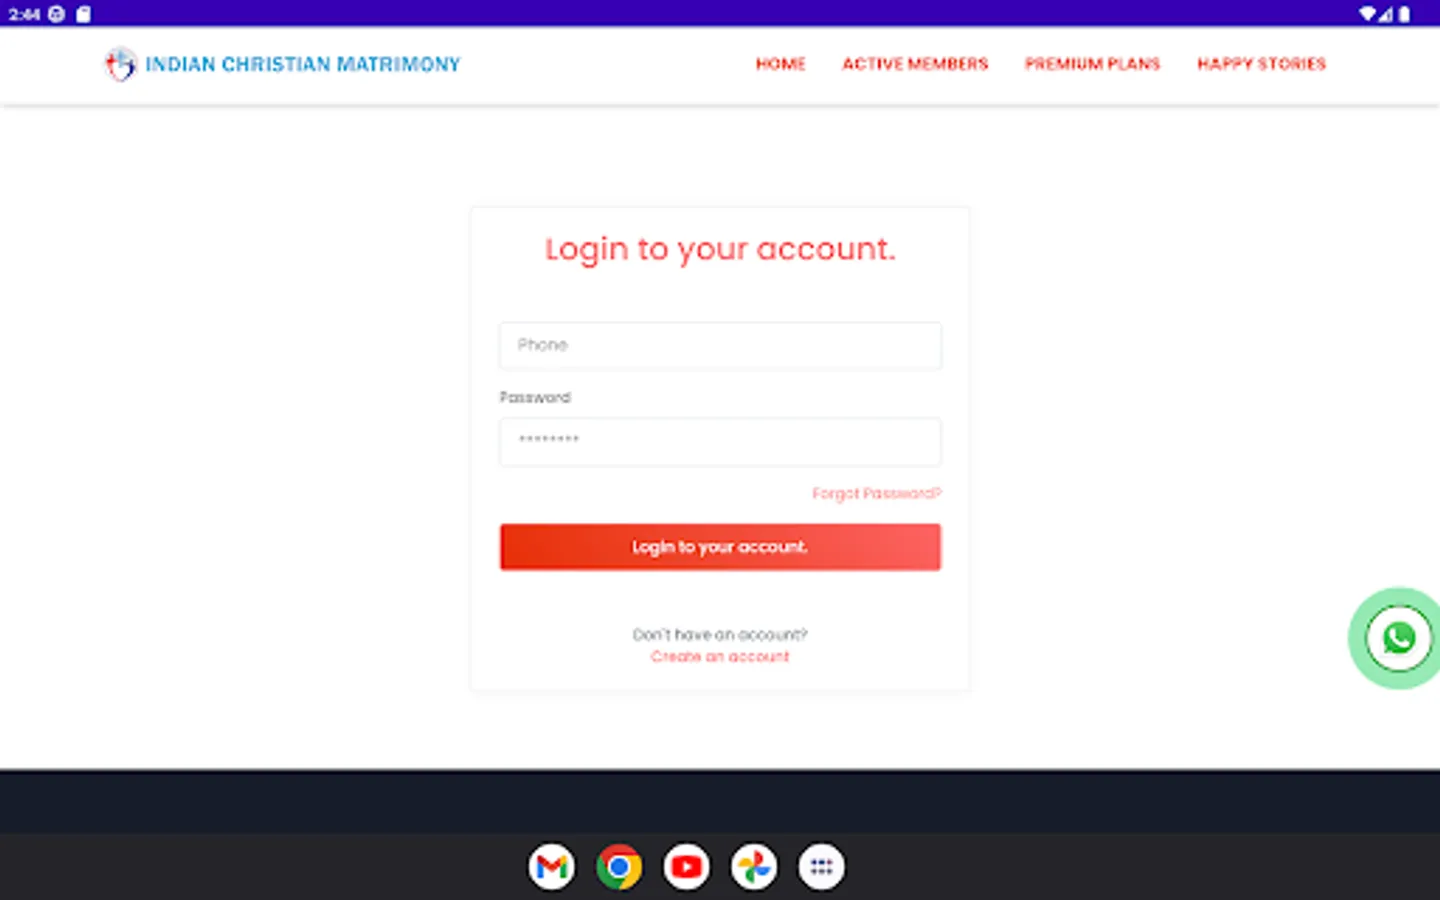Launch Gmail from the dock
The image size is (1440, 900).
tap(552, 867)
